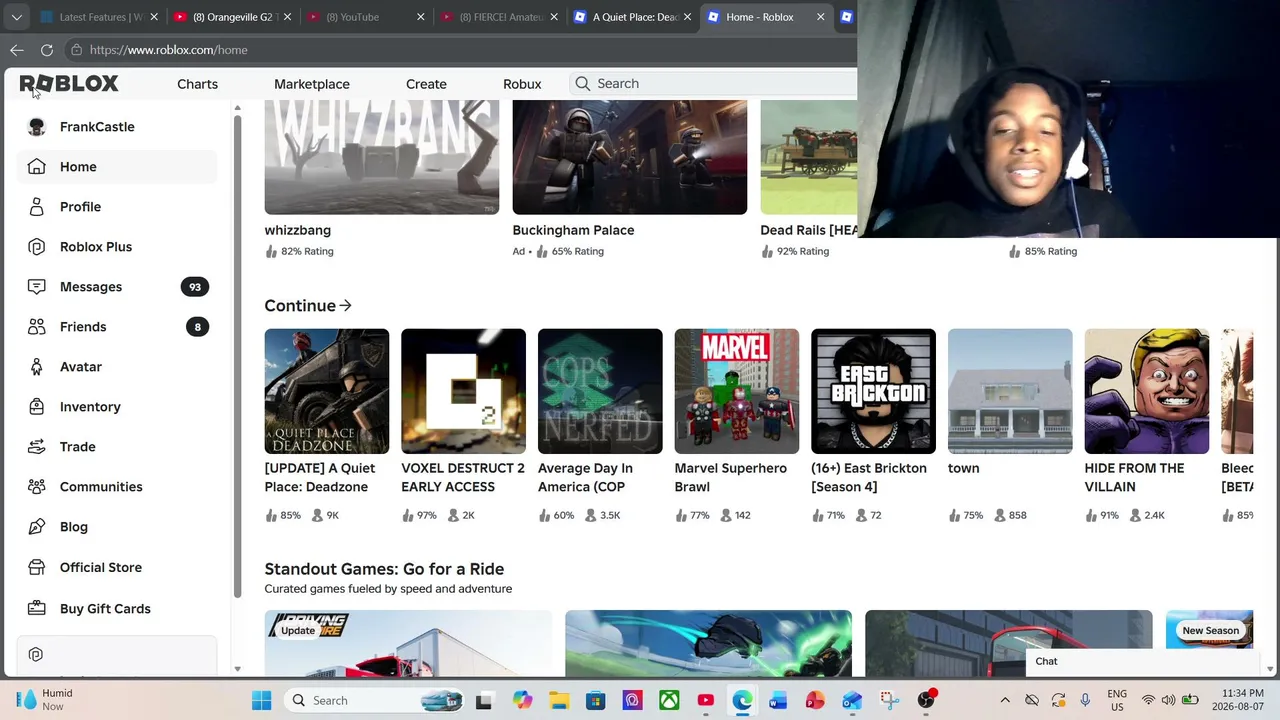The width and height of the screenshot is (1280, 720).
Task: Open the Create menu
Action: coord(426,84)
